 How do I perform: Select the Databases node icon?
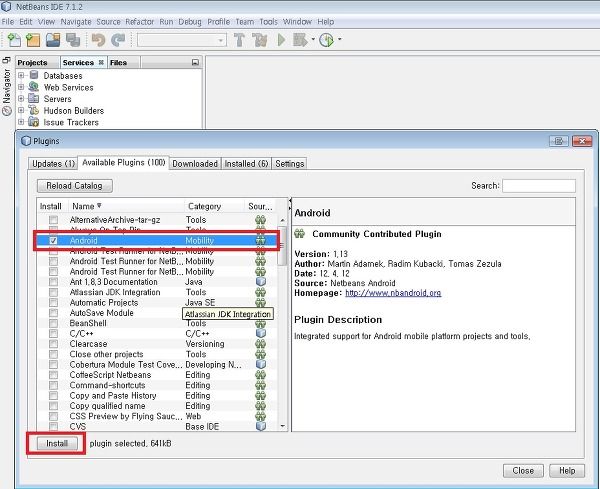(34, 75)
